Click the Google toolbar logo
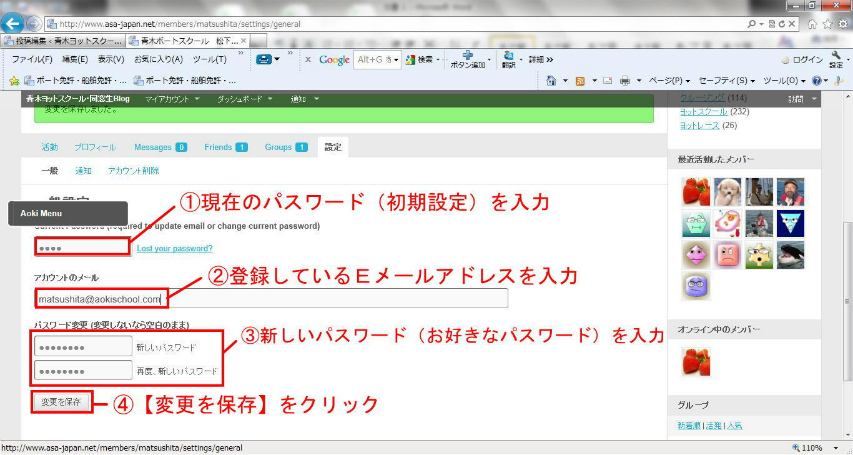 coord(334,60)
